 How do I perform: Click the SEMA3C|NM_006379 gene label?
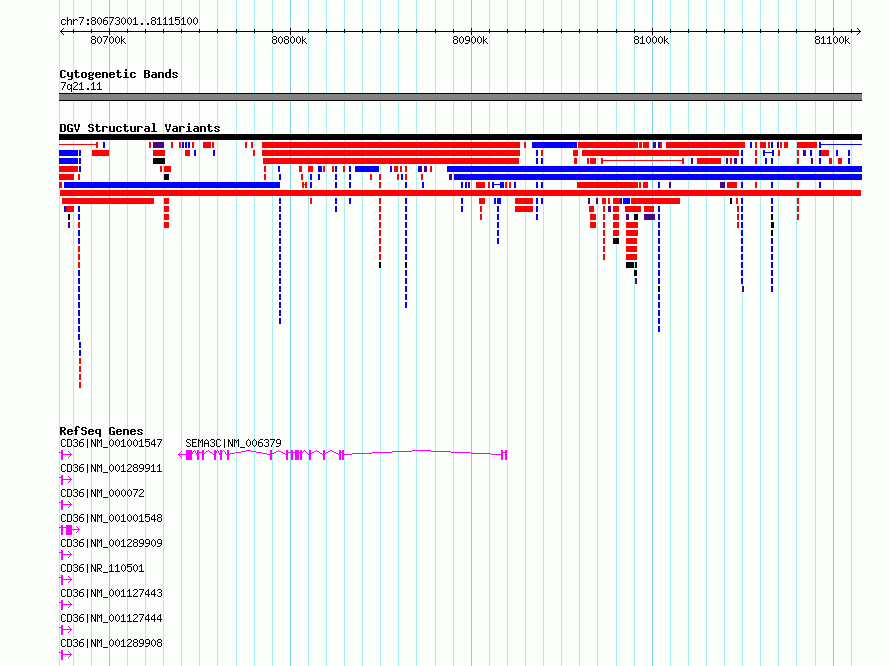(x=233, y=443)
